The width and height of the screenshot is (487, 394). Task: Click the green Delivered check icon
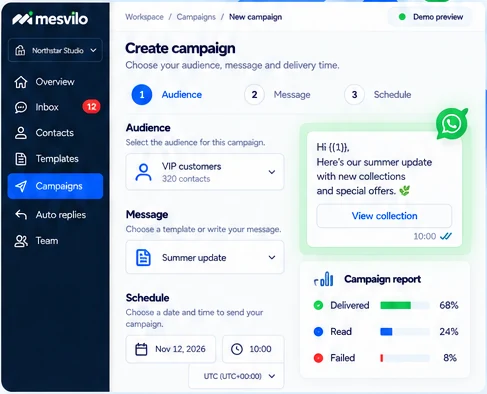pos(318,305)
